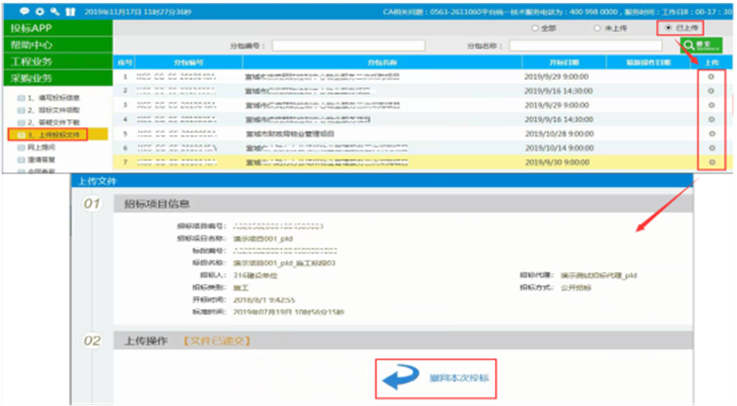Click upload icon for the 2019/10/14 row
Viewport: 737px width, 406px height.
[710, 147]
